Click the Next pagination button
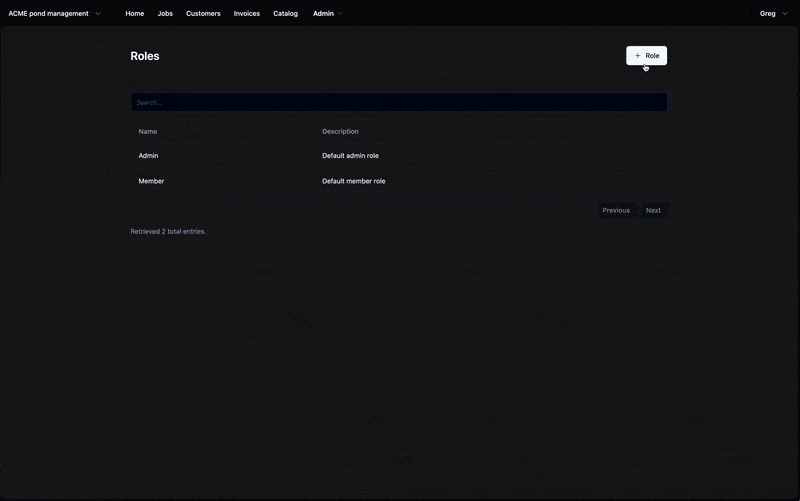 pos(653,210)
